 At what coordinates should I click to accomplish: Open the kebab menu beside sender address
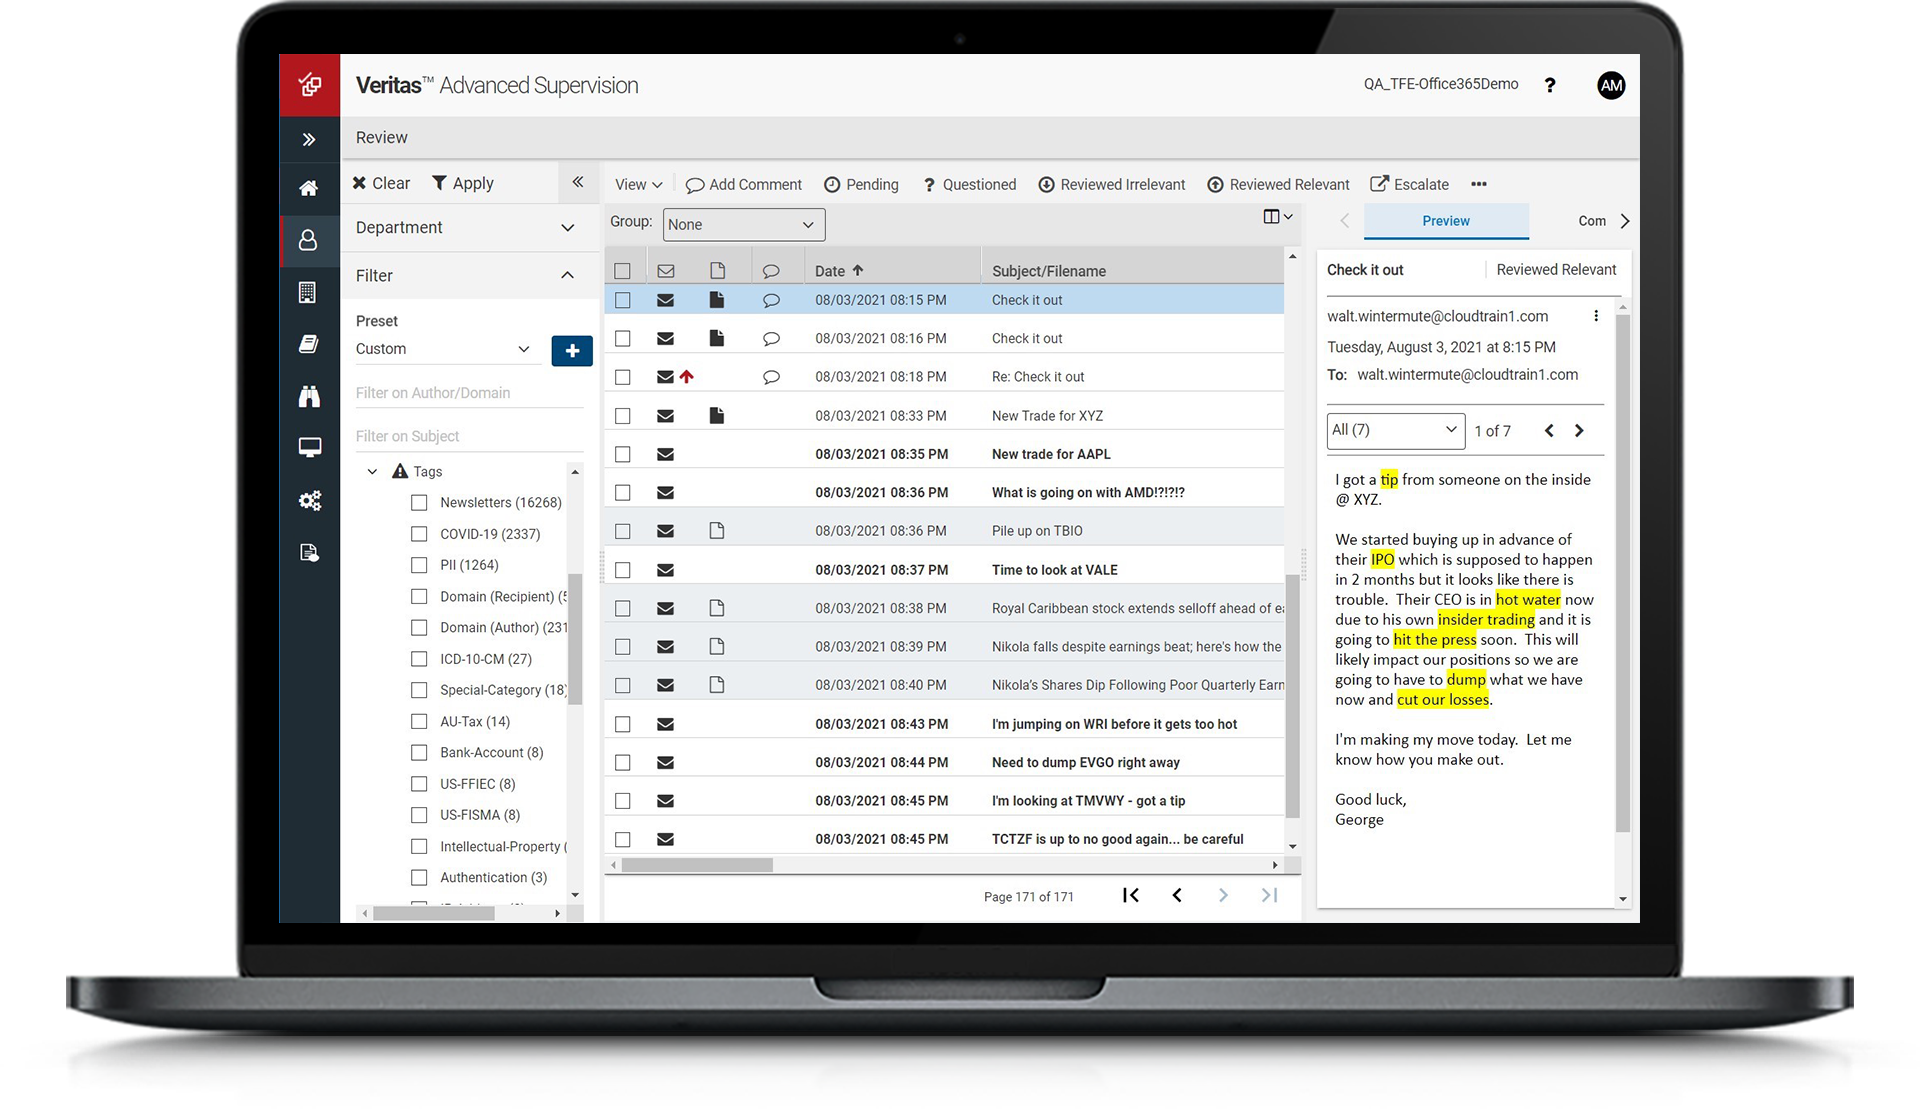click(1596, 316)
